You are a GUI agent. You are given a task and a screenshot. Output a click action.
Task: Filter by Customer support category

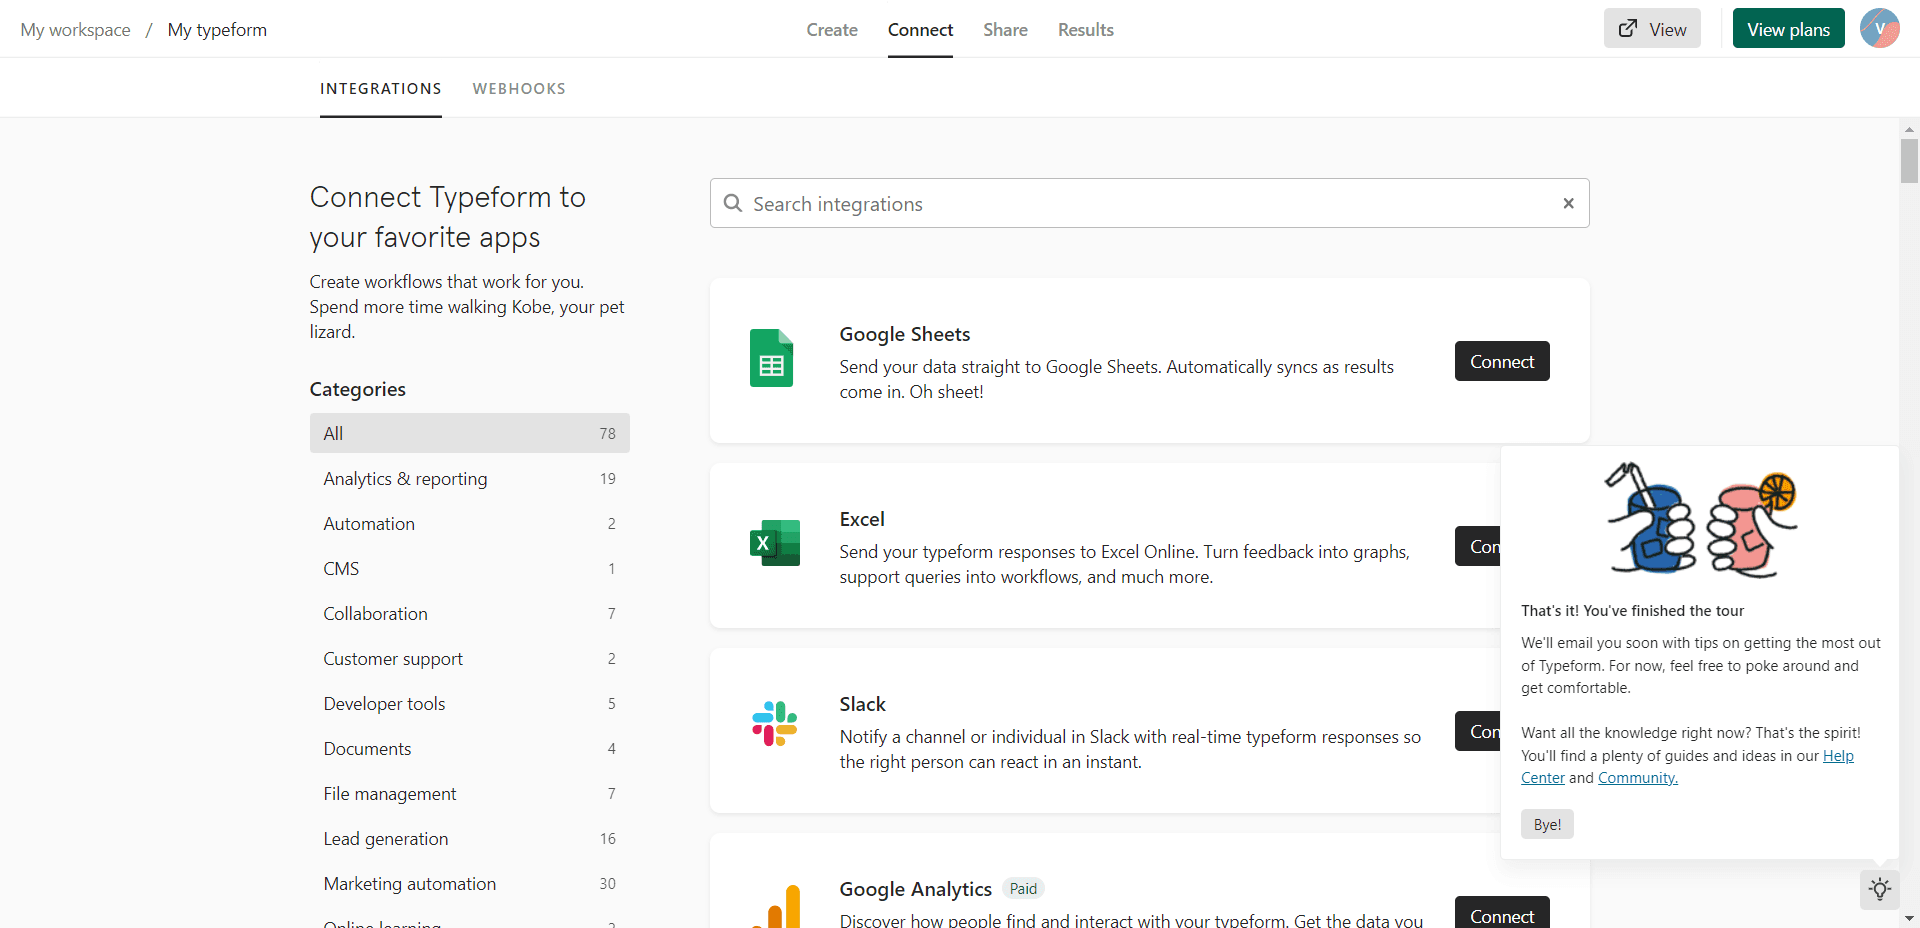coord(470,658)
